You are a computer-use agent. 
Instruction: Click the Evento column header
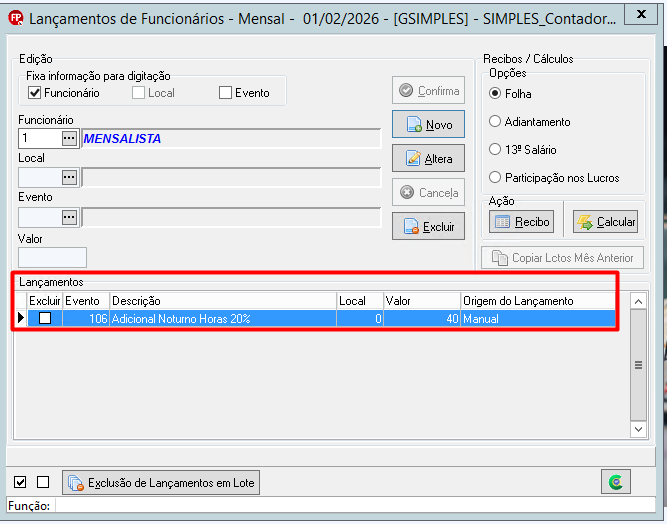pos(86,301)
